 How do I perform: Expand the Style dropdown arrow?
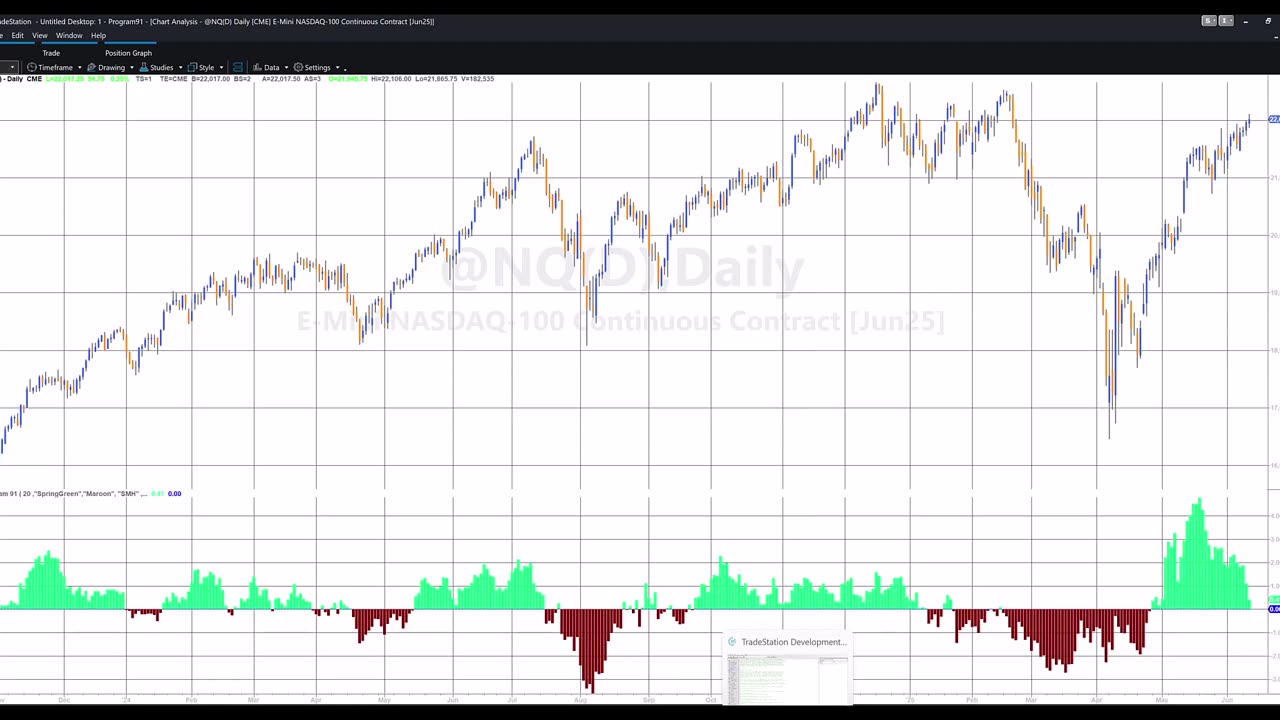[221, 68]
